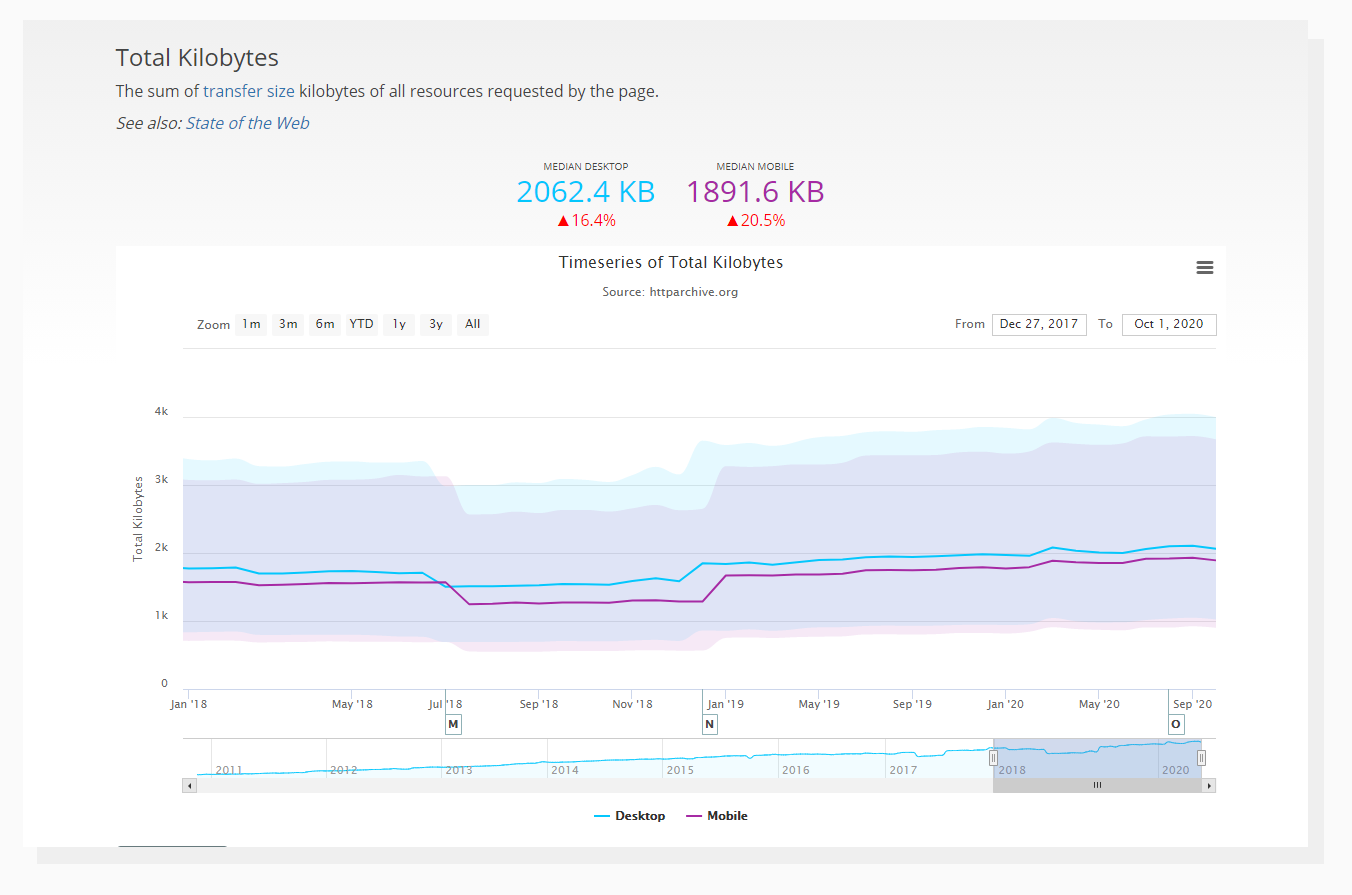Edit the To date field showing Oct 1, 2020
1352x895 pixels.
click(x=1169, y=324)
